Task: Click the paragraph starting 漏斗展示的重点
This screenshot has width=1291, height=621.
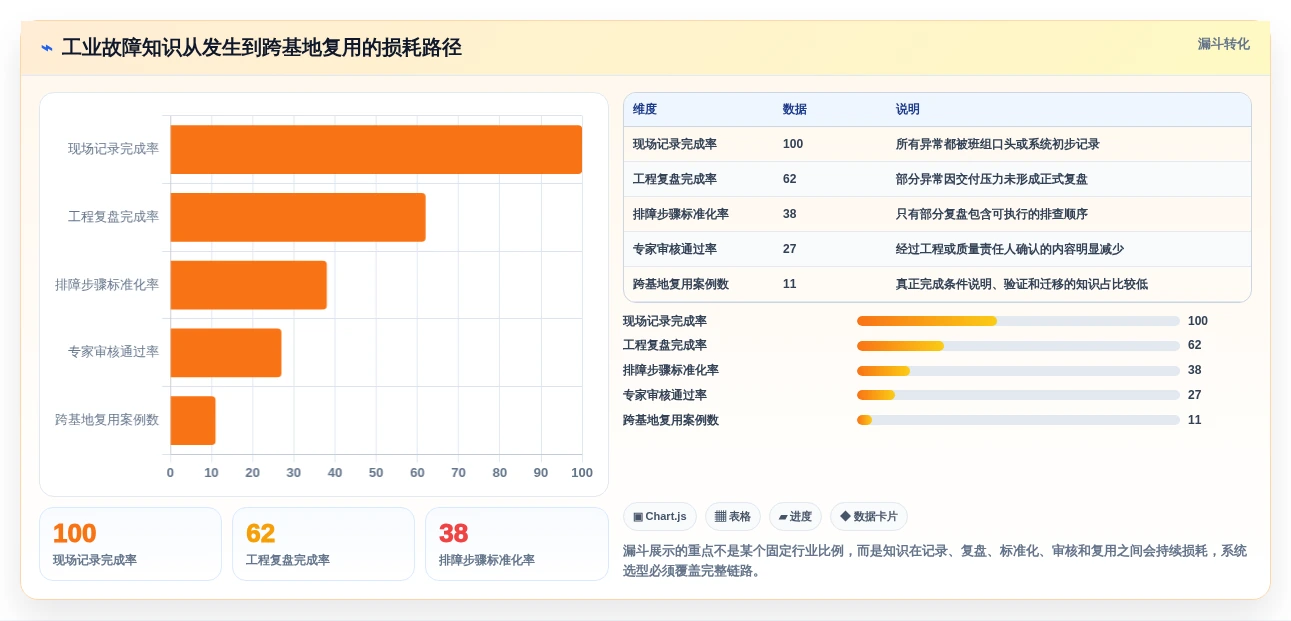Action: click(935, 561)
